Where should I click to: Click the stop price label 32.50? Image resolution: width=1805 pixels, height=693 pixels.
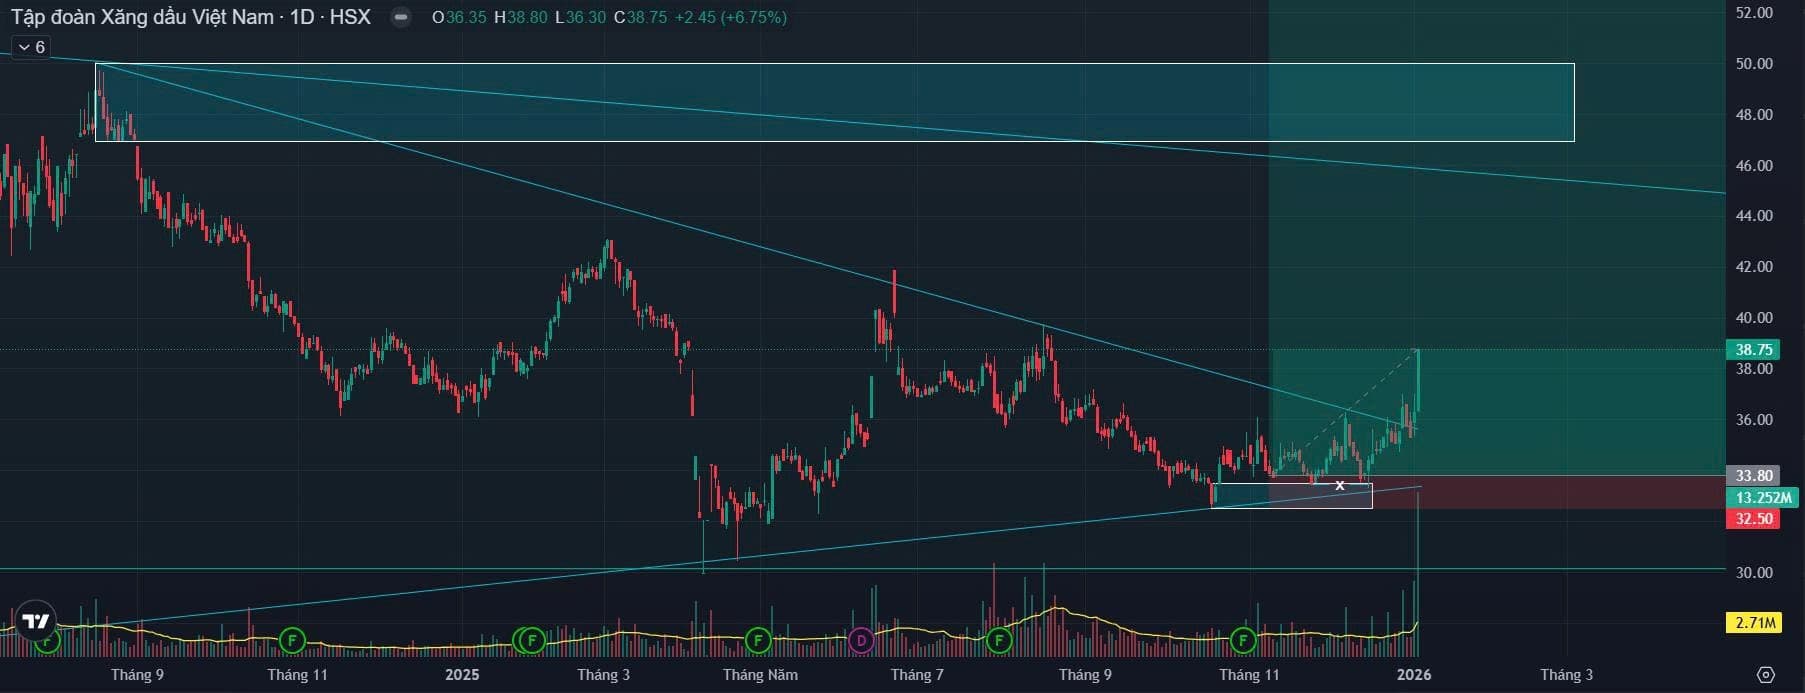click(1753, 519)
